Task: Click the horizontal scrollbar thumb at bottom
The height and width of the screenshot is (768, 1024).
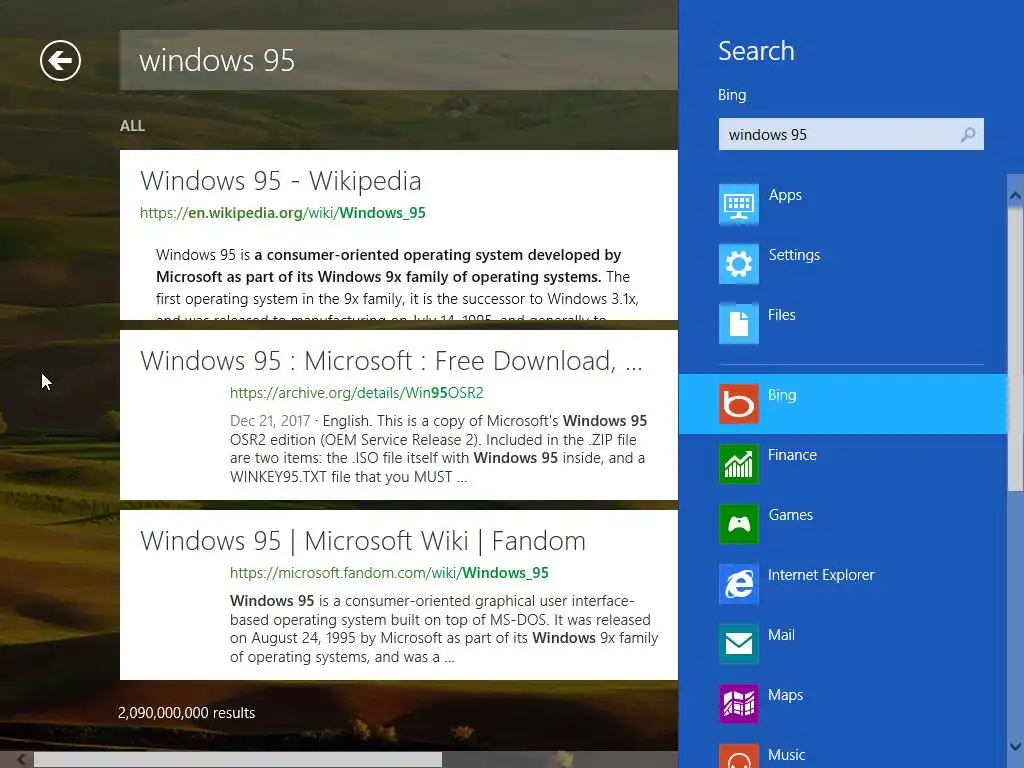Action: click(x=238, y=760)
